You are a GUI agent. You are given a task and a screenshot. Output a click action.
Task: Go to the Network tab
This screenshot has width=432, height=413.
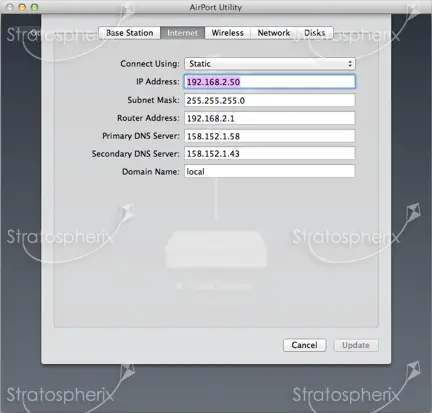pyautogui.click(x=274, y=33)
